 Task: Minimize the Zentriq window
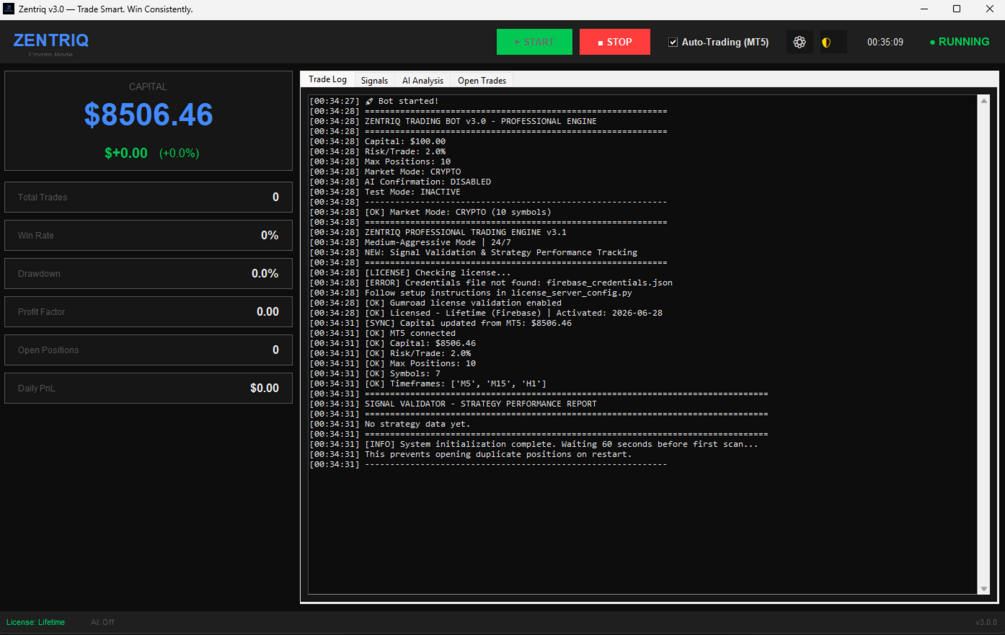pos(924,9)
